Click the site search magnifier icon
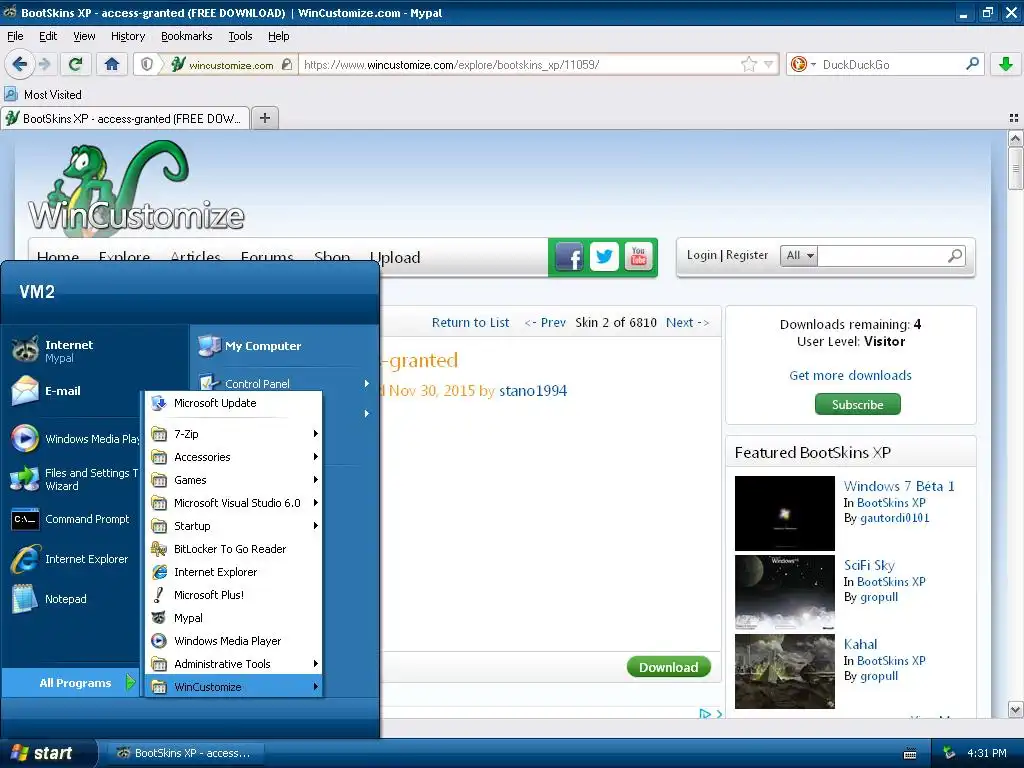This screenshot has height=768, width=1024. (955, 255)
